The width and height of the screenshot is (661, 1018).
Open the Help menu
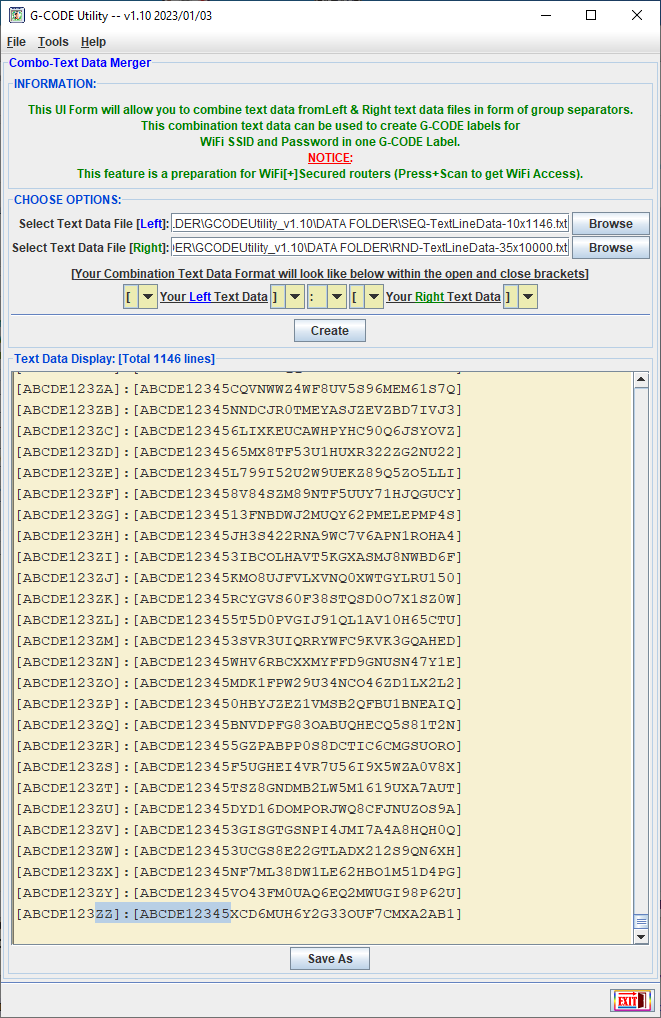coord(93,42)
